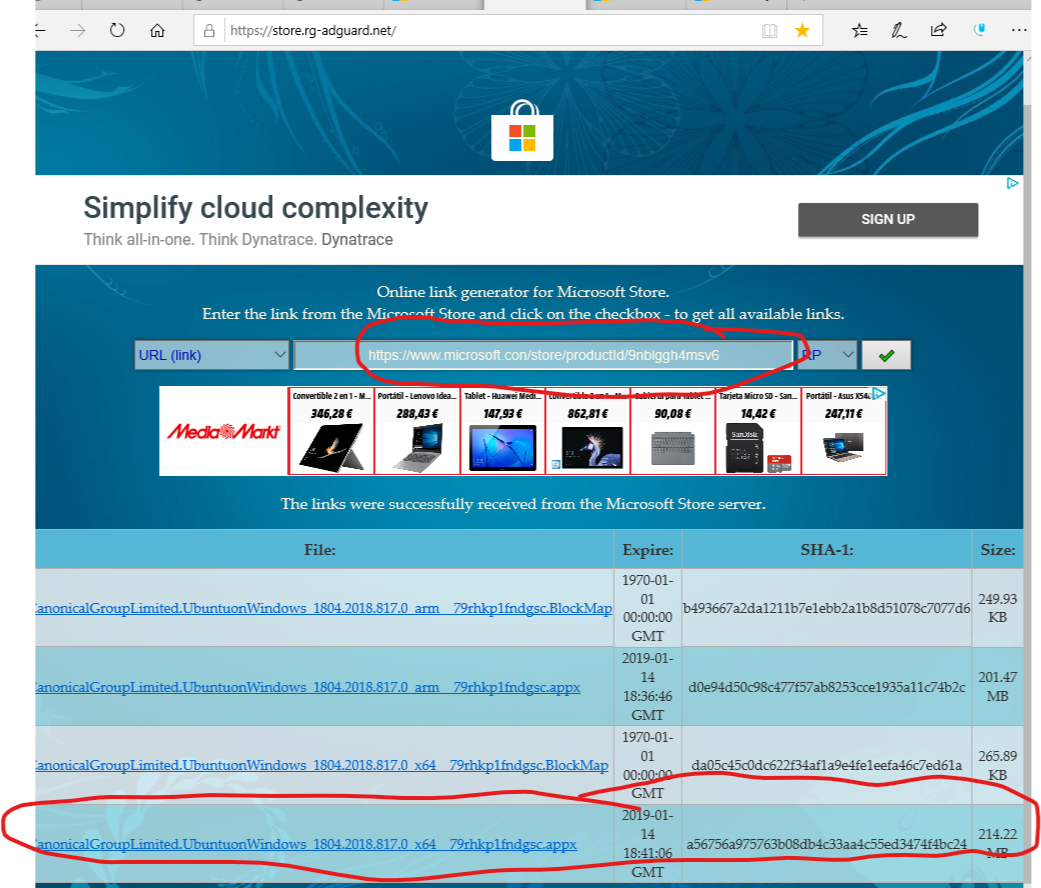Click the SHA-1: column header

[827, 550]
